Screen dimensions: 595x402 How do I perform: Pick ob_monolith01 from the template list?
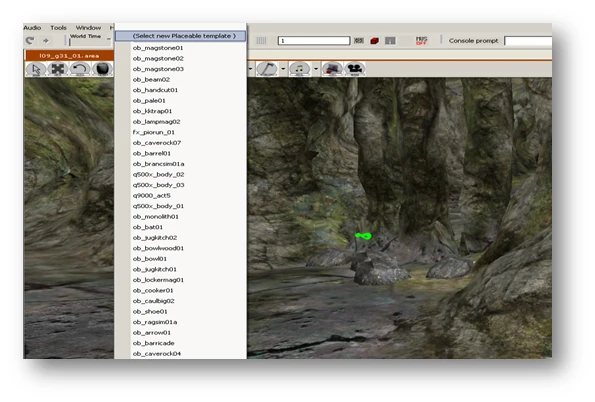[156, 217]
